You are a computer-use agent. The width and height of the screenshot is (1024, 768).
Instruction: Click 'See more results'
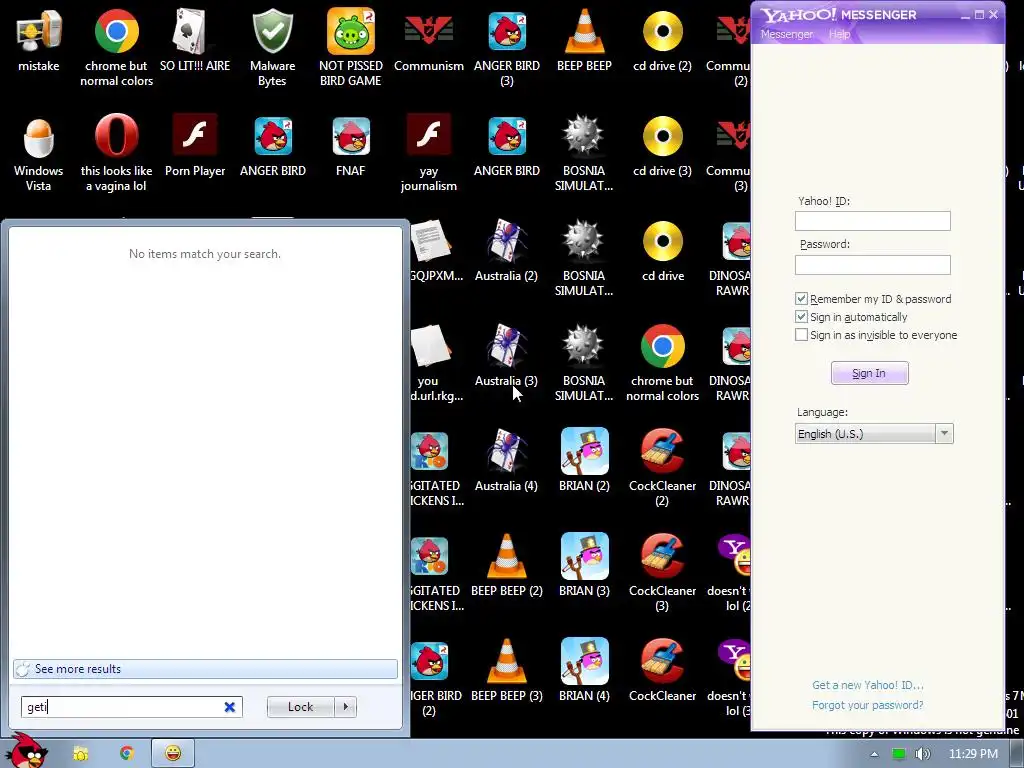[205, 669]
